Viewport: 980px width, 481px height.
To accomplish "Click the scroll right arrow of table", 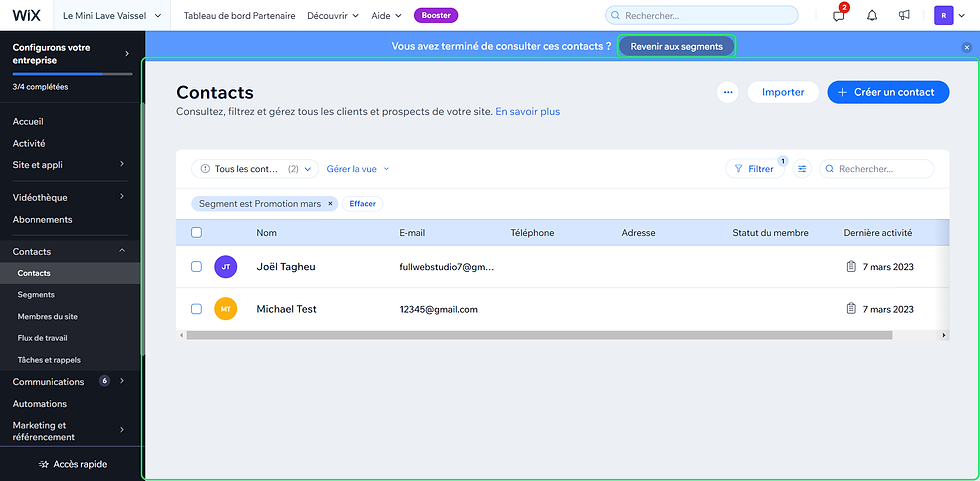I will (944, 336).
